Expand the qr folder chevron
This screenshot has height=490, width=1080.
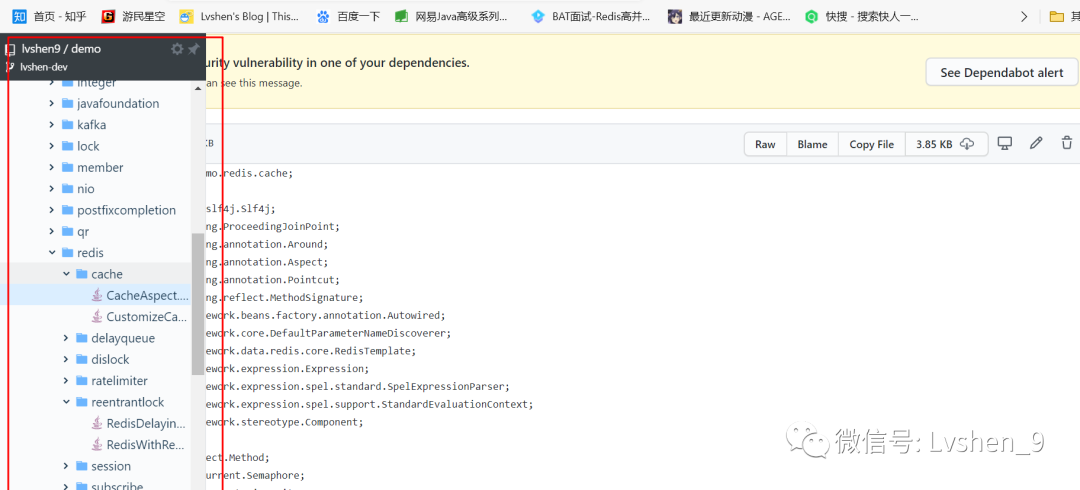(x=52, y=232)
